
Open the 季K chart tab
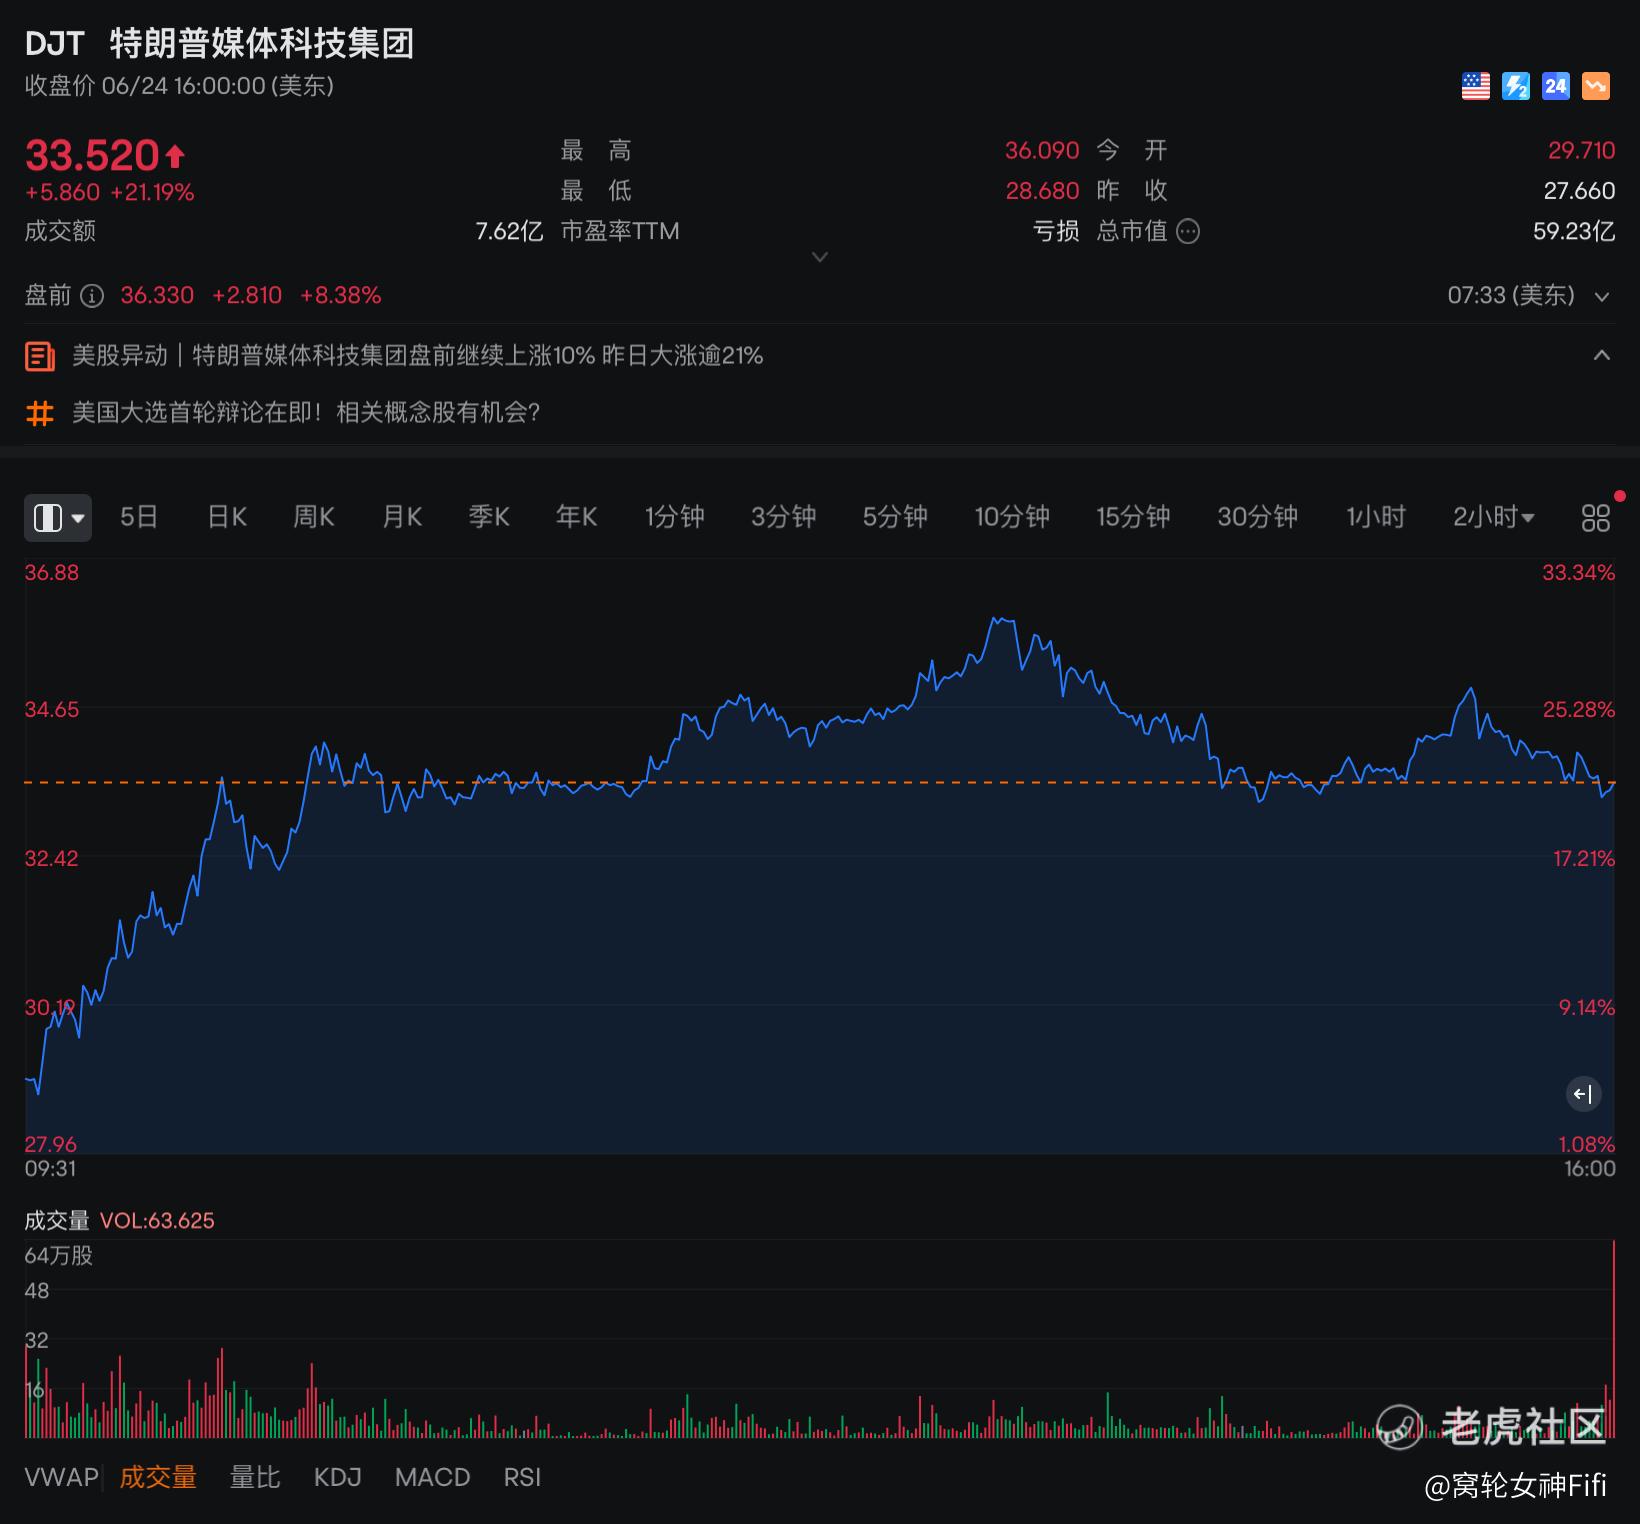tap(489, 517)
